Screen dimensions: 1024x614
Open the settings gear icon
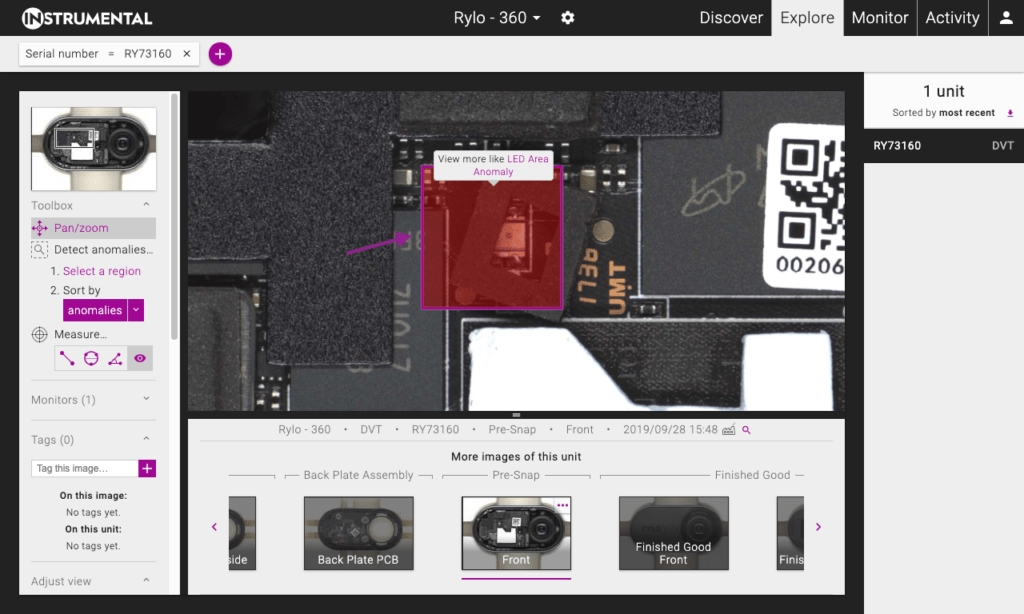coord(568,18)
